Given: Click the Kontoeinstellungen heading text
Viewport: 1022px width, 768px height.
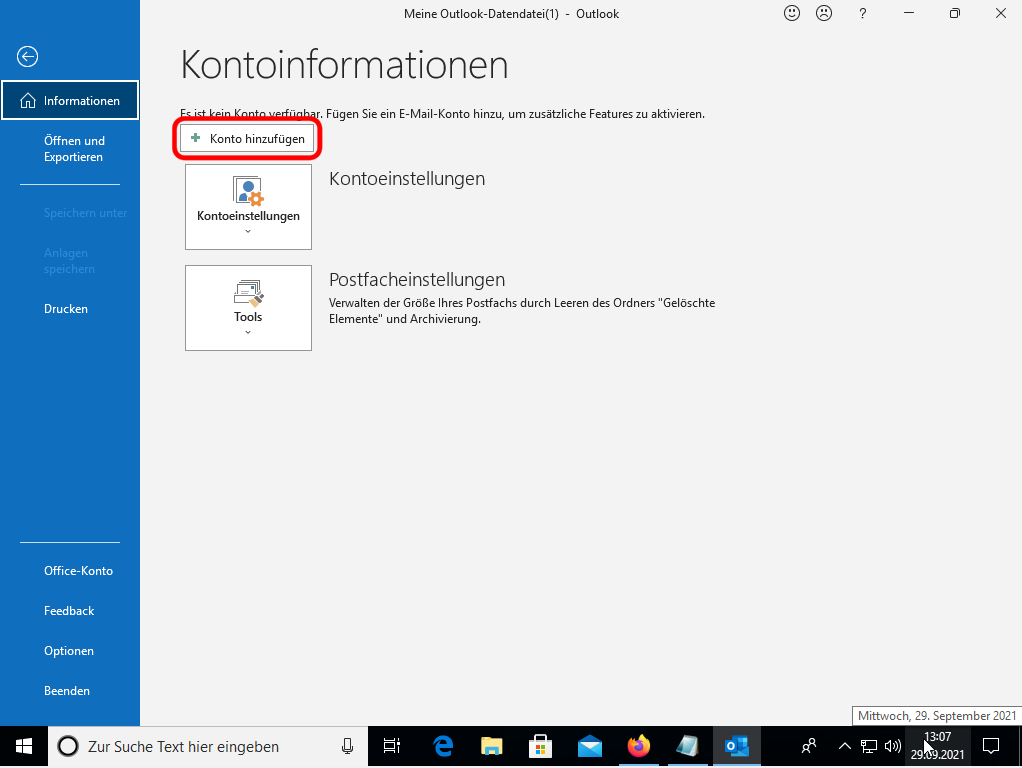Looking at the screenshot, I should pyautogui.click(x=407, y=179).
